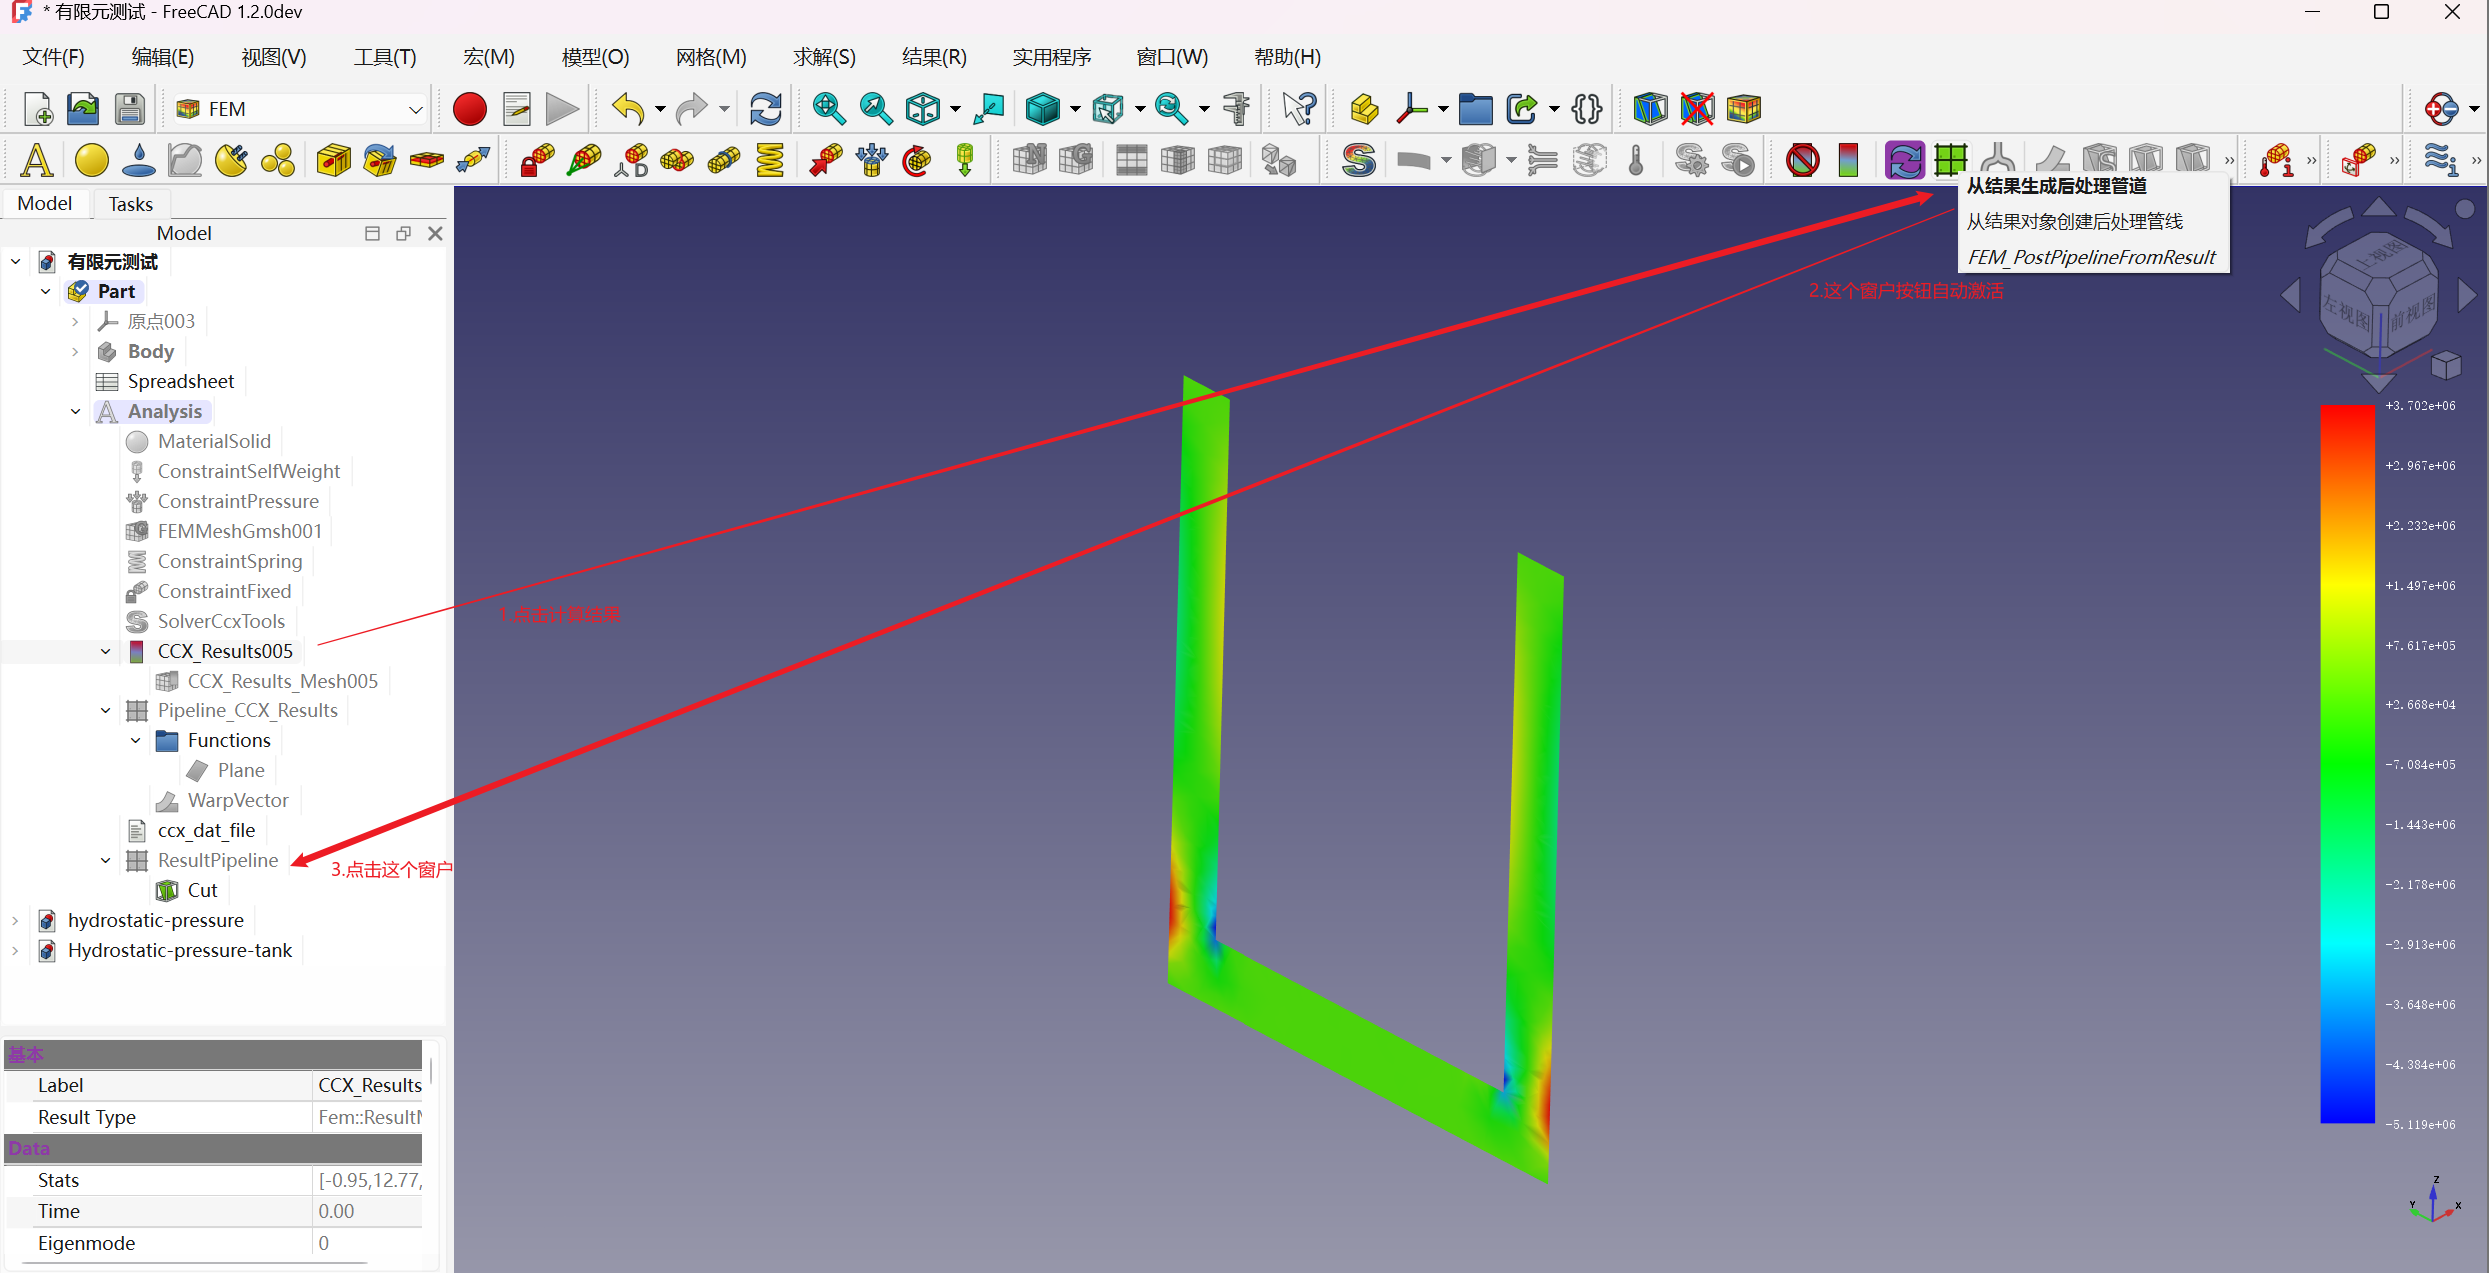Click the purge results red circle icon

(1802, 160)
